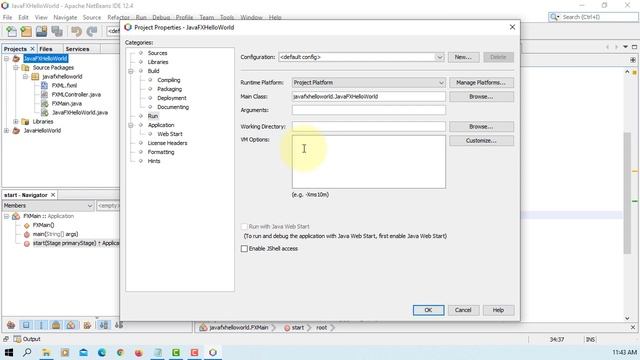Select FXMLController.java in Projects tree

coord(76,94)
